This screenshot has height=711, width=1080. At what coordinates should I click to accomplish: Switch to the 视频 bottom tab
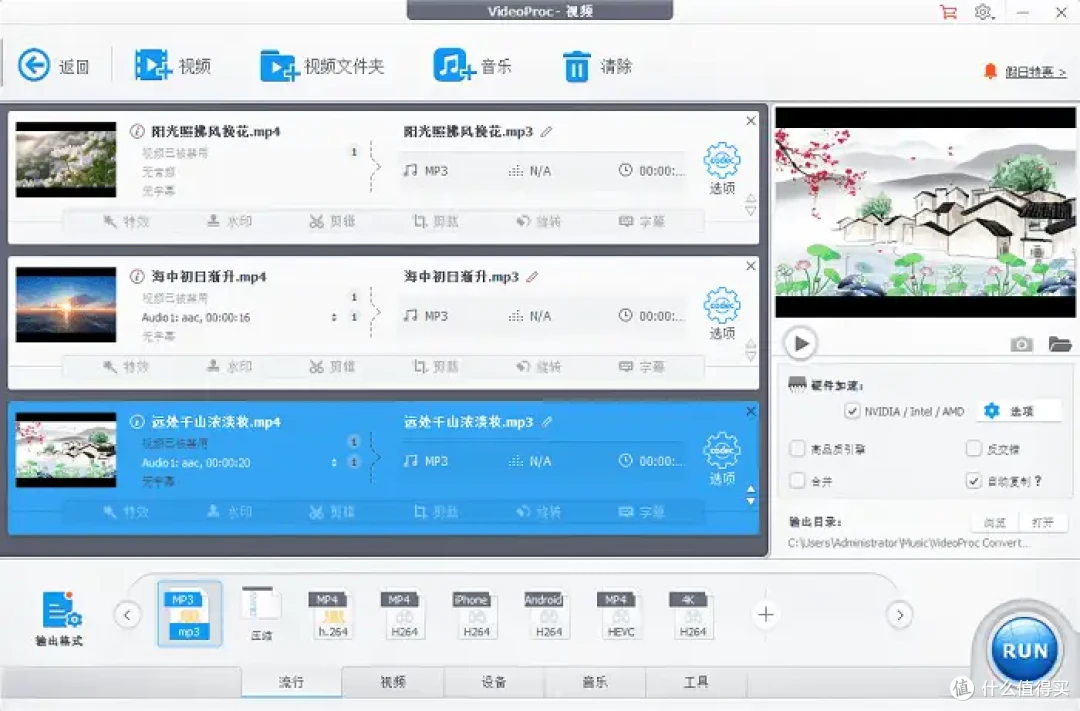tap(393, 682)
